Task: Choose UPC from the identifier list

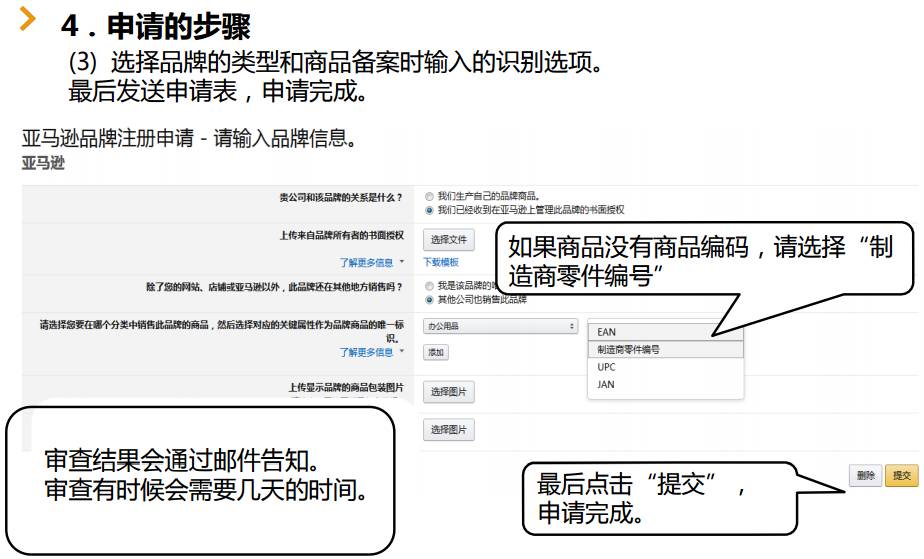Action: [x=666, y=367]
